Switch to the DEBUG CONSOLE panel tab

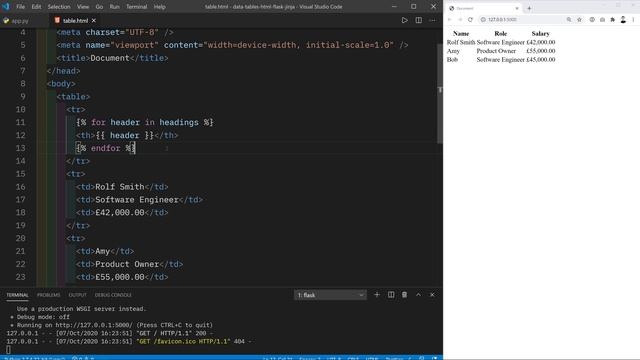(113, 295)
